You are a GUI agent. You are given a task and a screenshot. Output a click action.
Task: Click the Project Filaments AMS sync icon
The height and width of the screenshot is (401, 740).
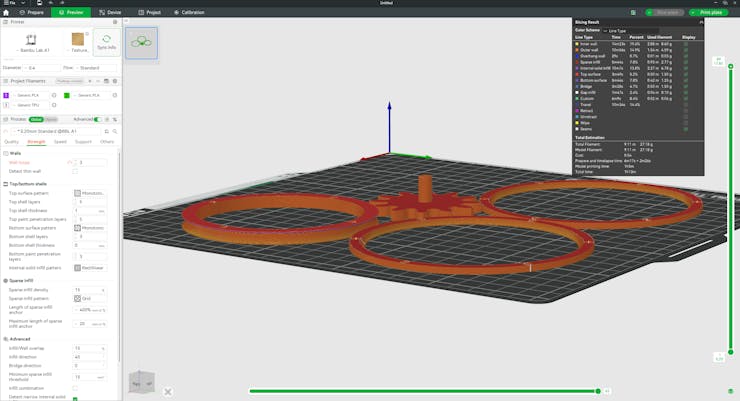pyautogui.click(x=106, y=81)
